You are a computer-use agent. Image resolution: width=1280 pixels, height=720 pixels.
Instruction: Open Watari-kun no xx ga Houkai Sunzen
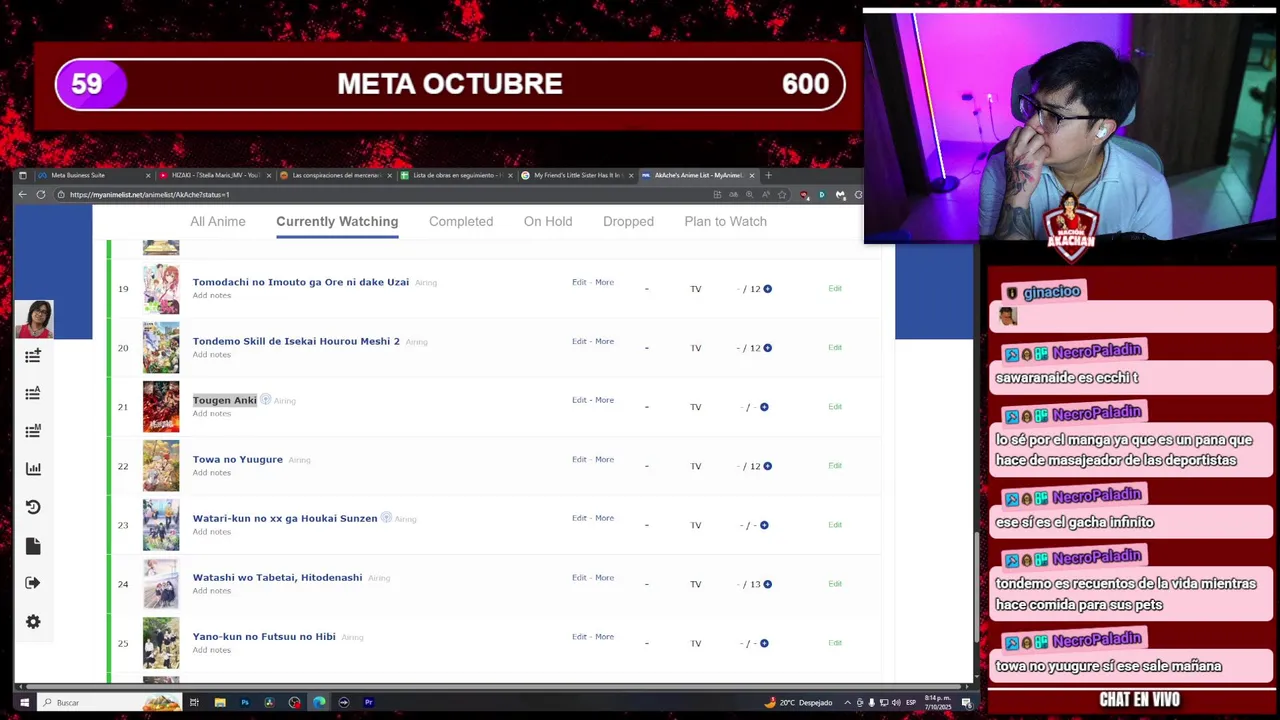[x=285, y=518]
